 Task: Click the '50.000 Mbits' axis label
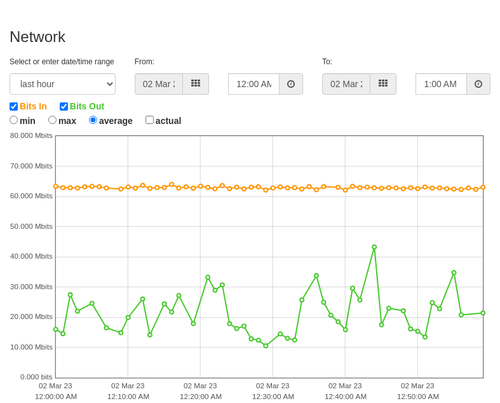[31, 226]
